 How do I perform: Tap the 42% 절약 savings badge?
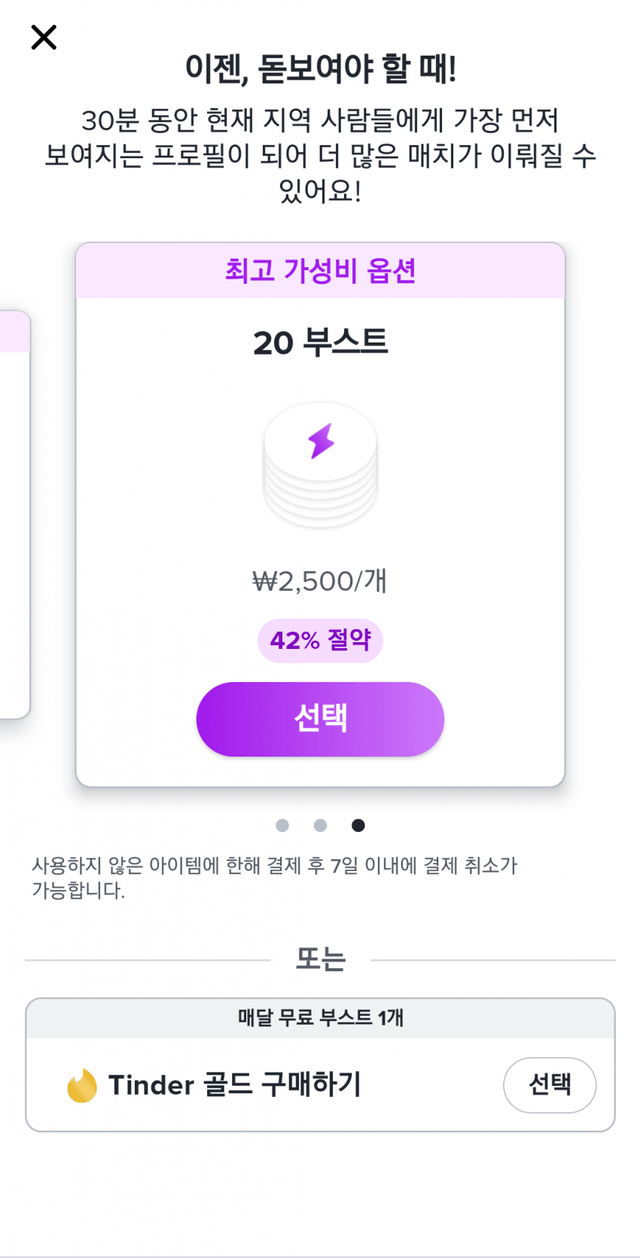coord(320,641)
